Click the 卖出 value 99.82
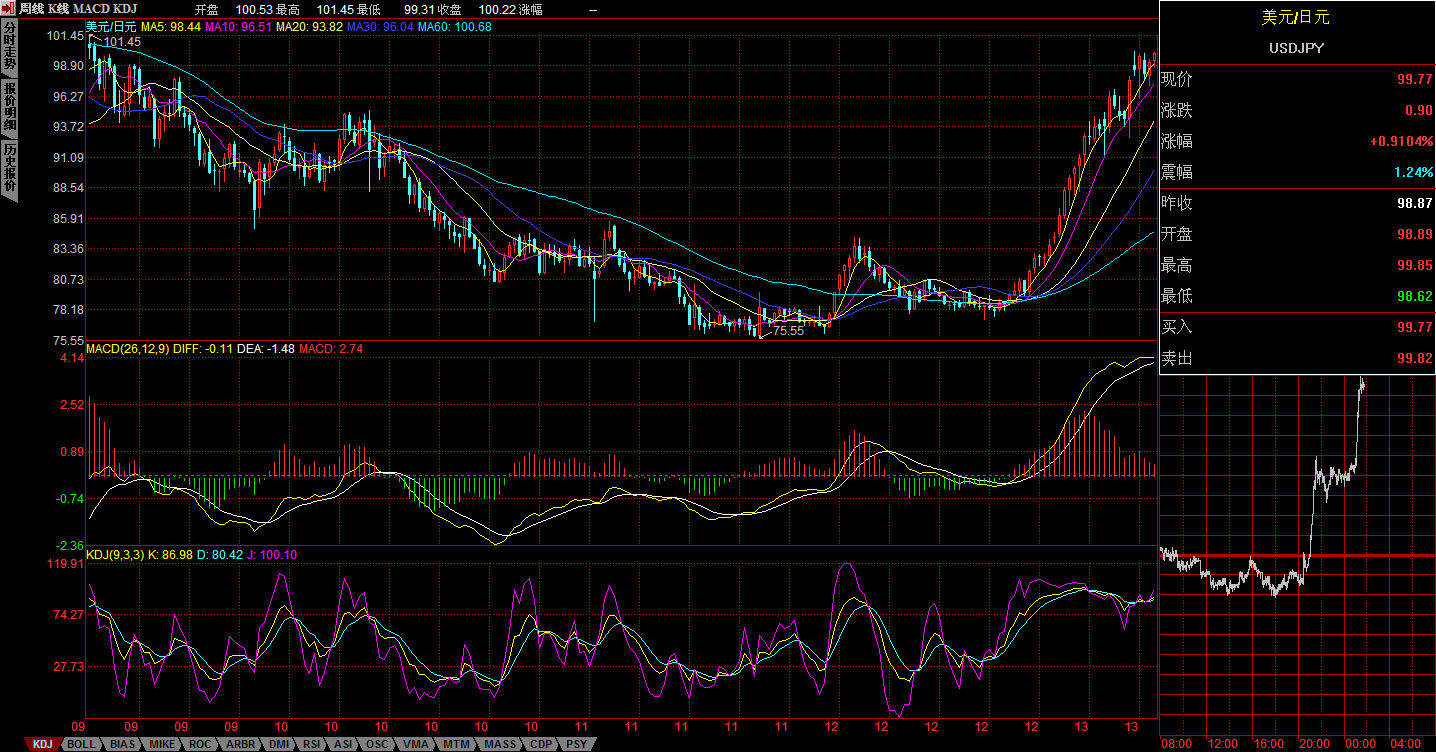Image resolution: width=1436 pixels, height=752 pixels. tap(1415, 358)
